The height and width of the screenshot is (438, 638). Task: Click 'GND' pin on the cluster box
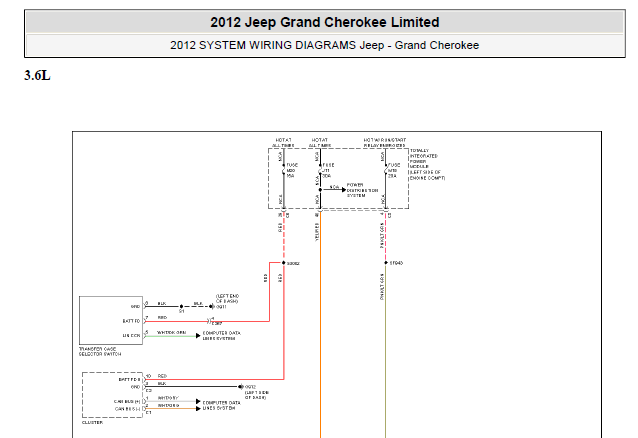click(135, 387)
